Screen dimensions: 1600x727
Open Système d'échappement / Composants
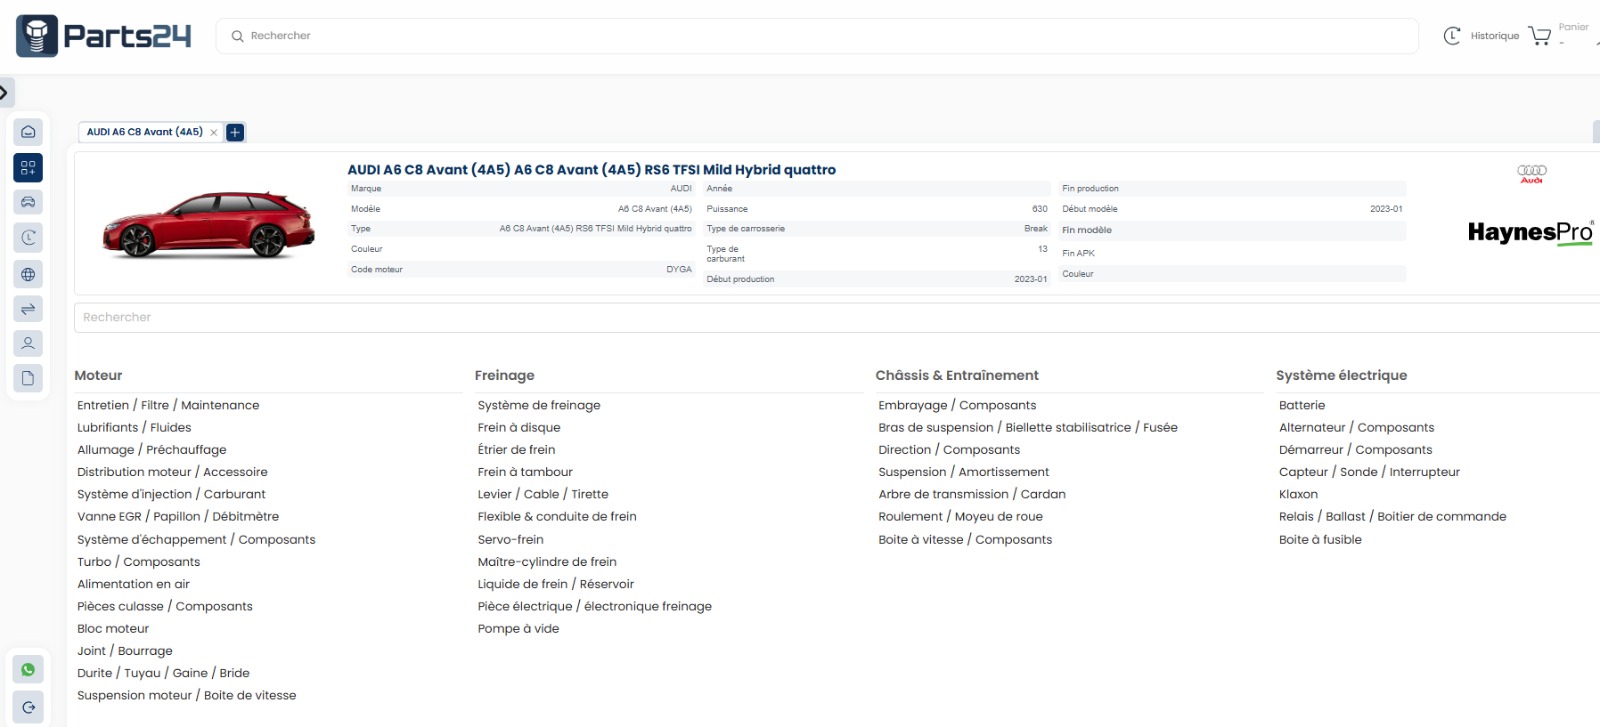click(196, 539)
